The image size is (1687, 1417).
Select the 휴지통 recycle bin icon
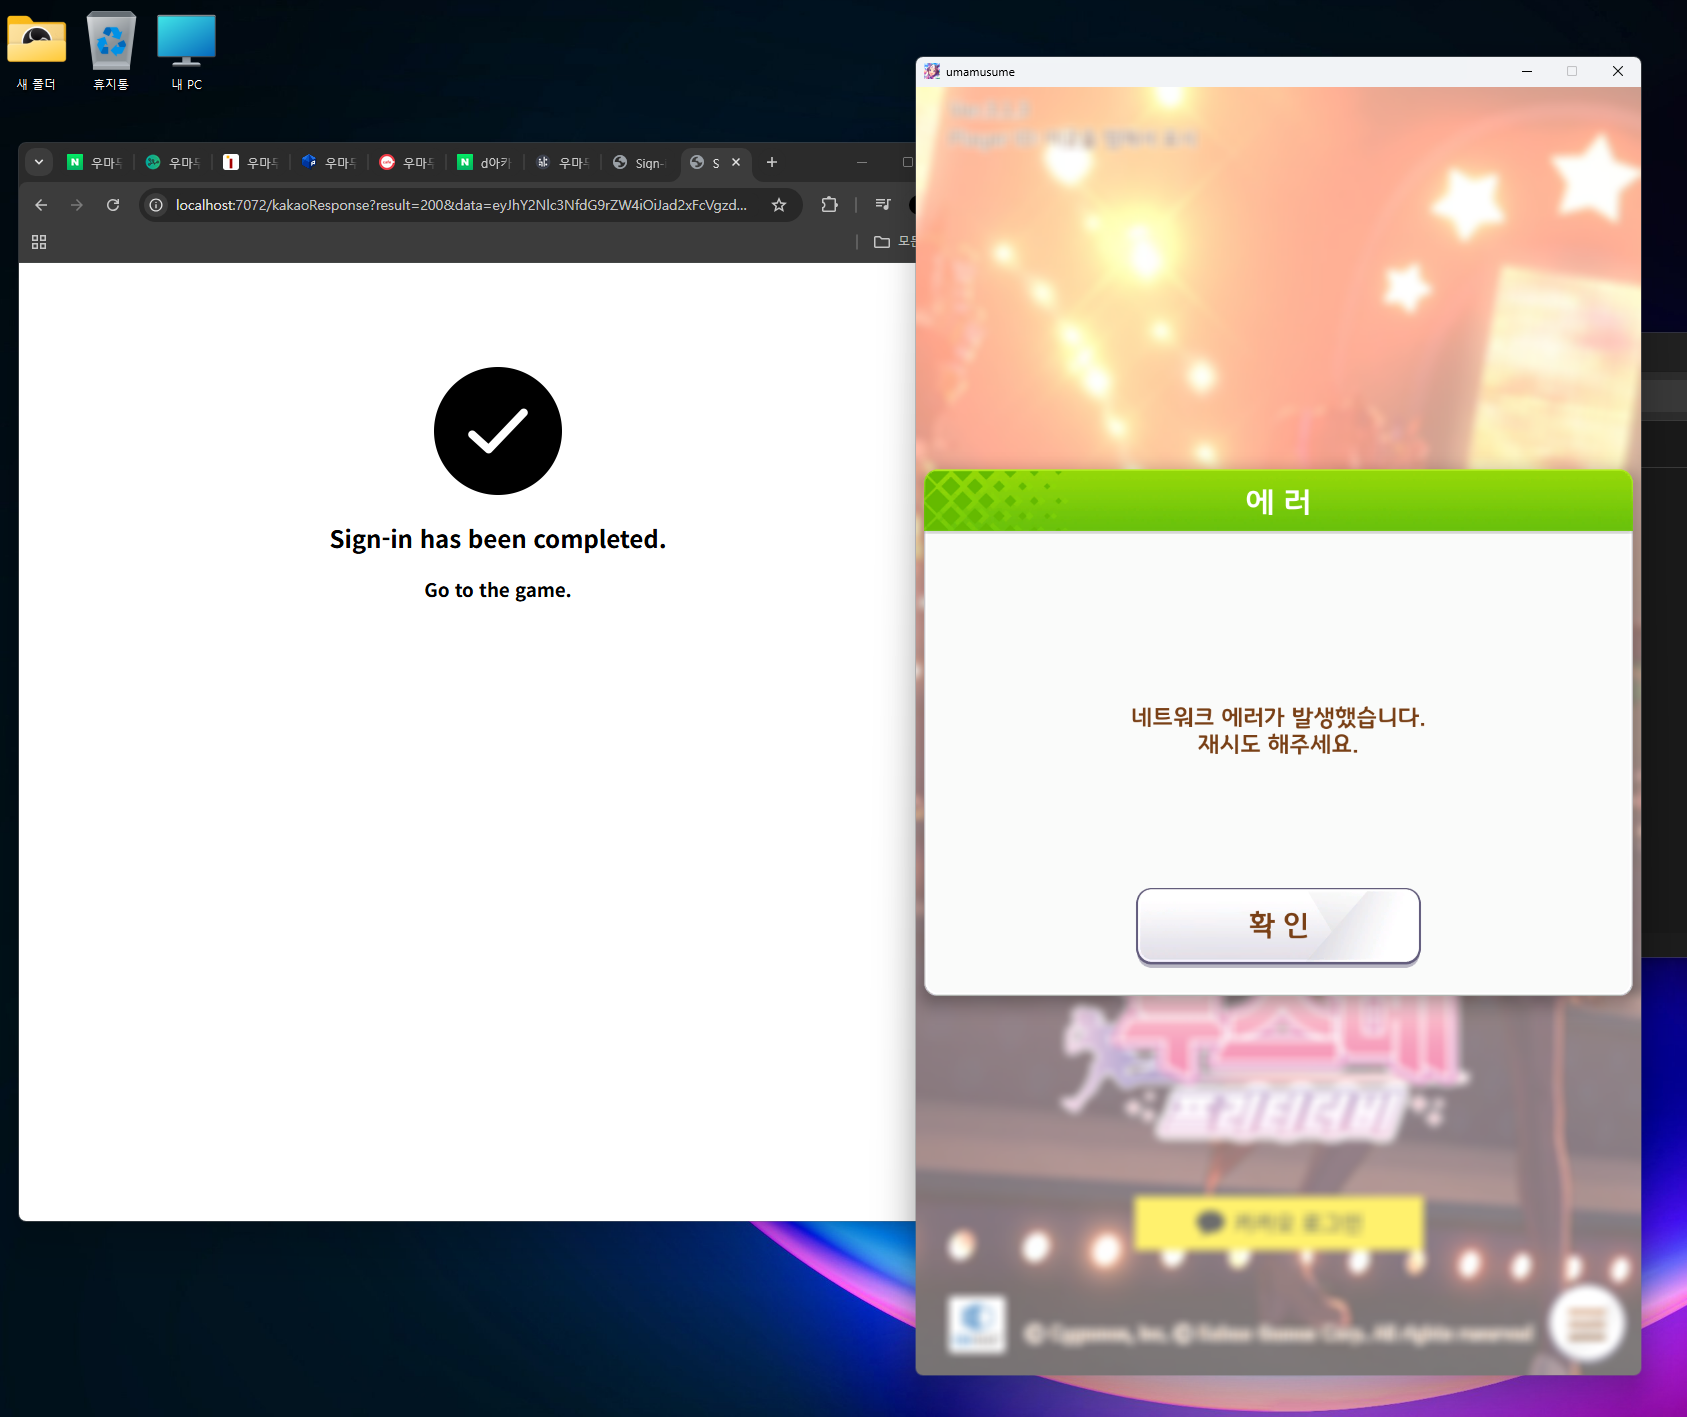point(111,53)
